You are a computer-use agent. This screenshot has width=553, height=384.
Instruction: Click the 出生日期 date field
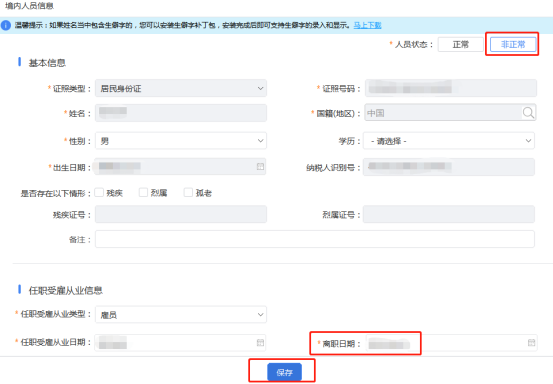coord(180,166)
